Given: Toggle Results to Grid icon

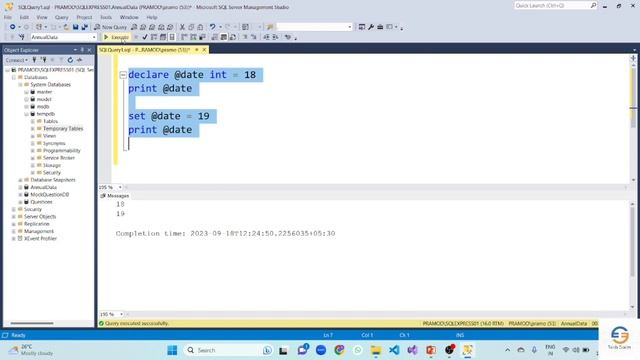Looking at the screenshot, I should (224, 37).
